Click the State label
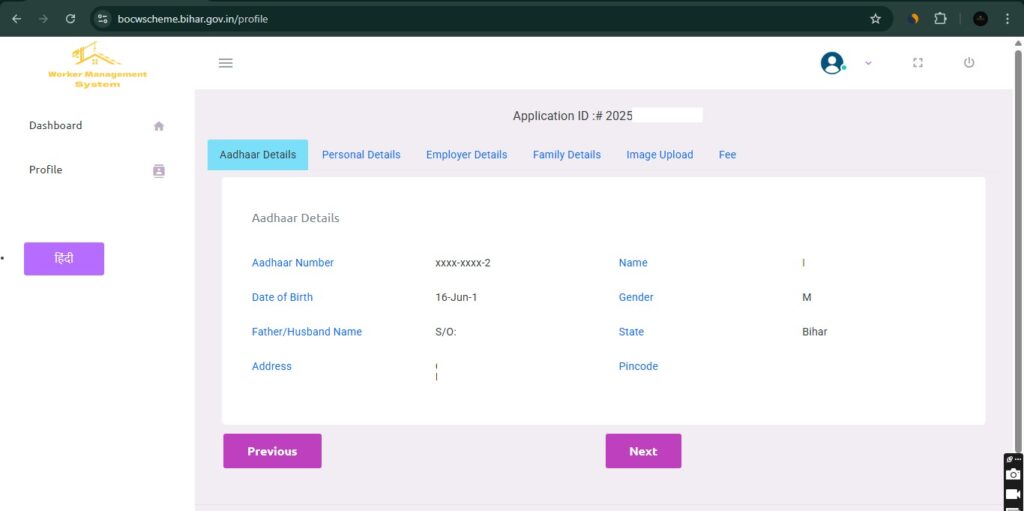1024x511 pixels. point(631,332)
